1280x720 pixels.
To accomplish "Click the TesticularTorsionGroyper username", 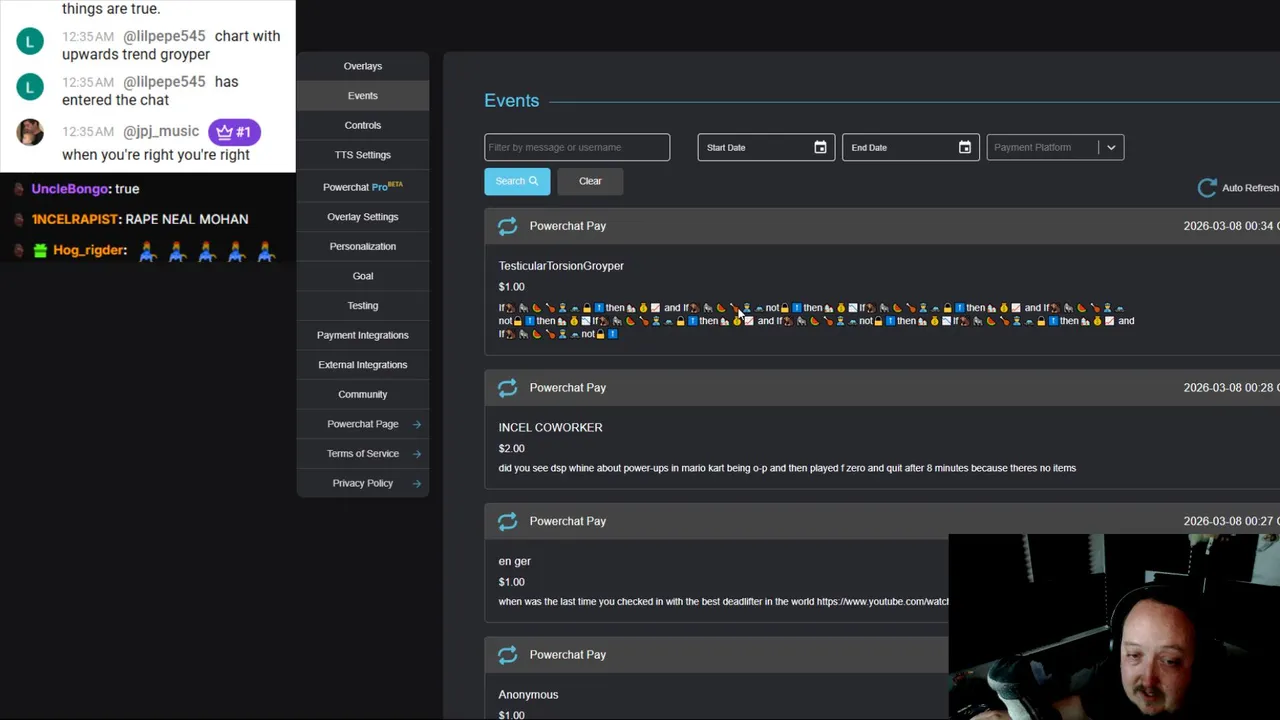I will pos(561,266).
